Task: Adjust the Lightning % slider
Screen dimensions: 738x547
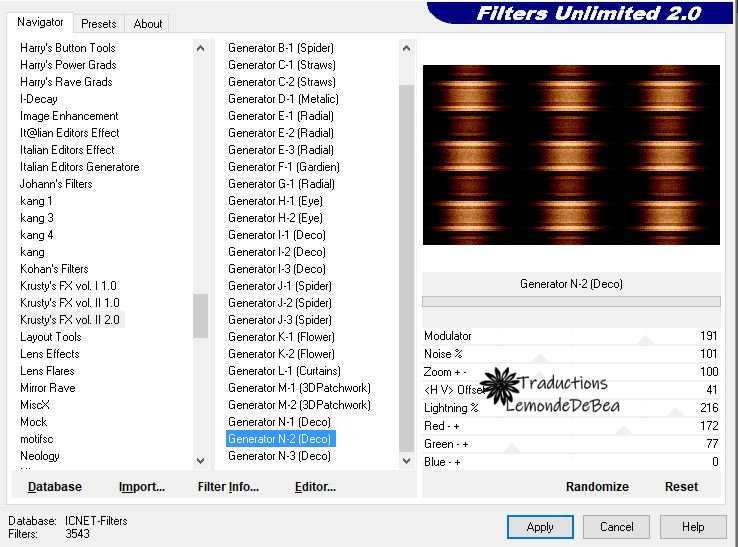Action: [570, 408]
